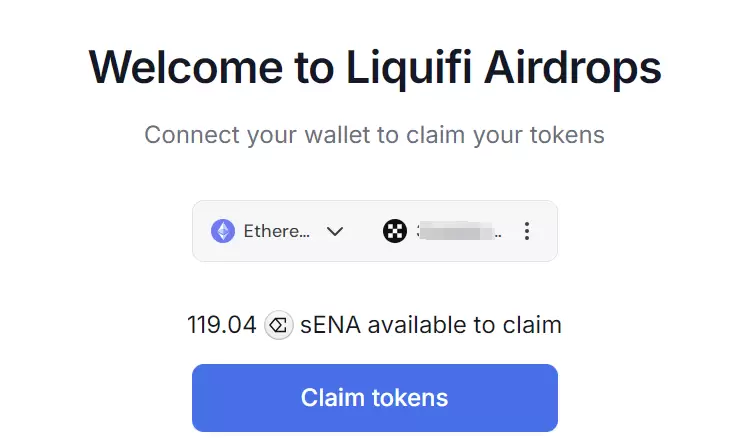Screen dimensions: 751x444
Task: Click the word 'to' in main heading
Action: pyautogui.click(x=314, y=68)
